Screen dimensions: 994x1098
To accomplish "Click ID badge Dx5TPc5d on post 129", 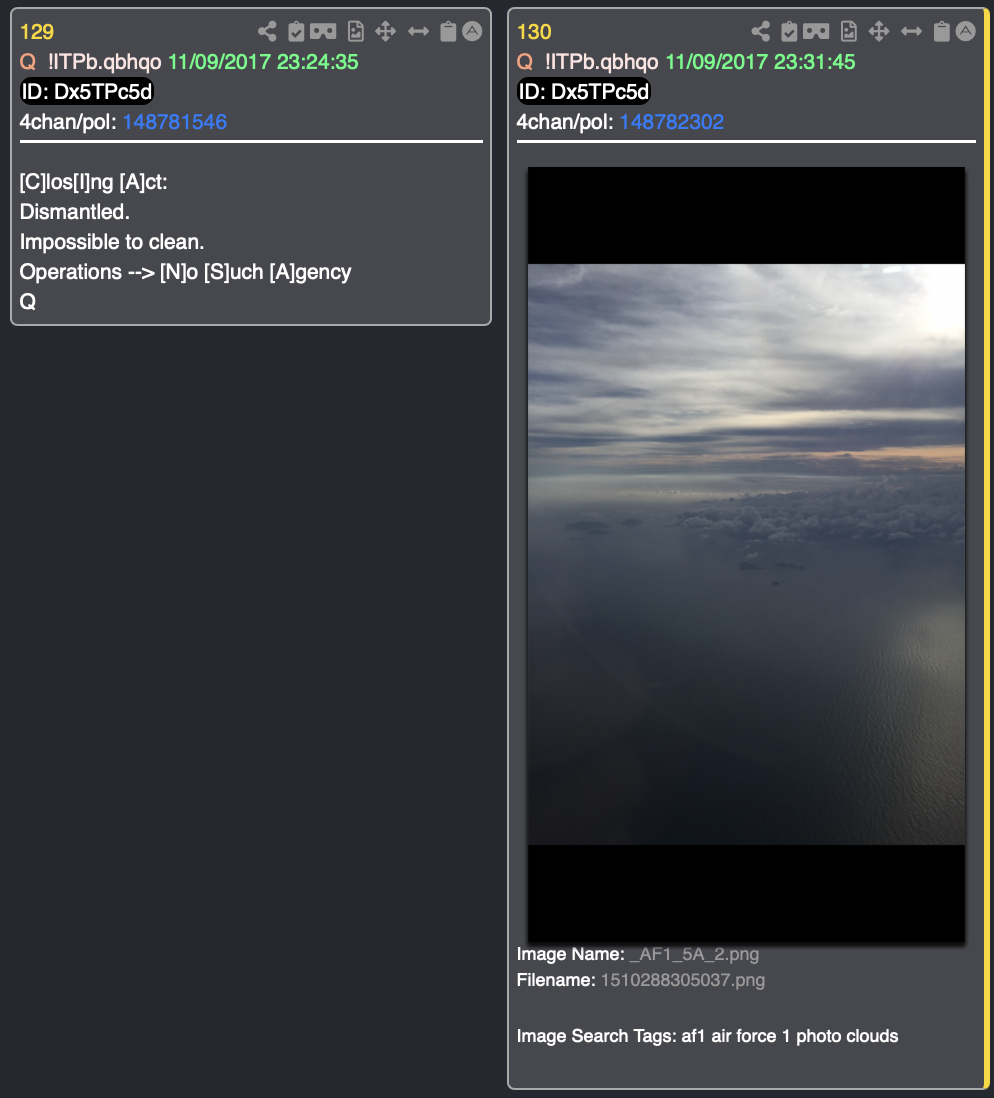I will [x=87, y=92].
